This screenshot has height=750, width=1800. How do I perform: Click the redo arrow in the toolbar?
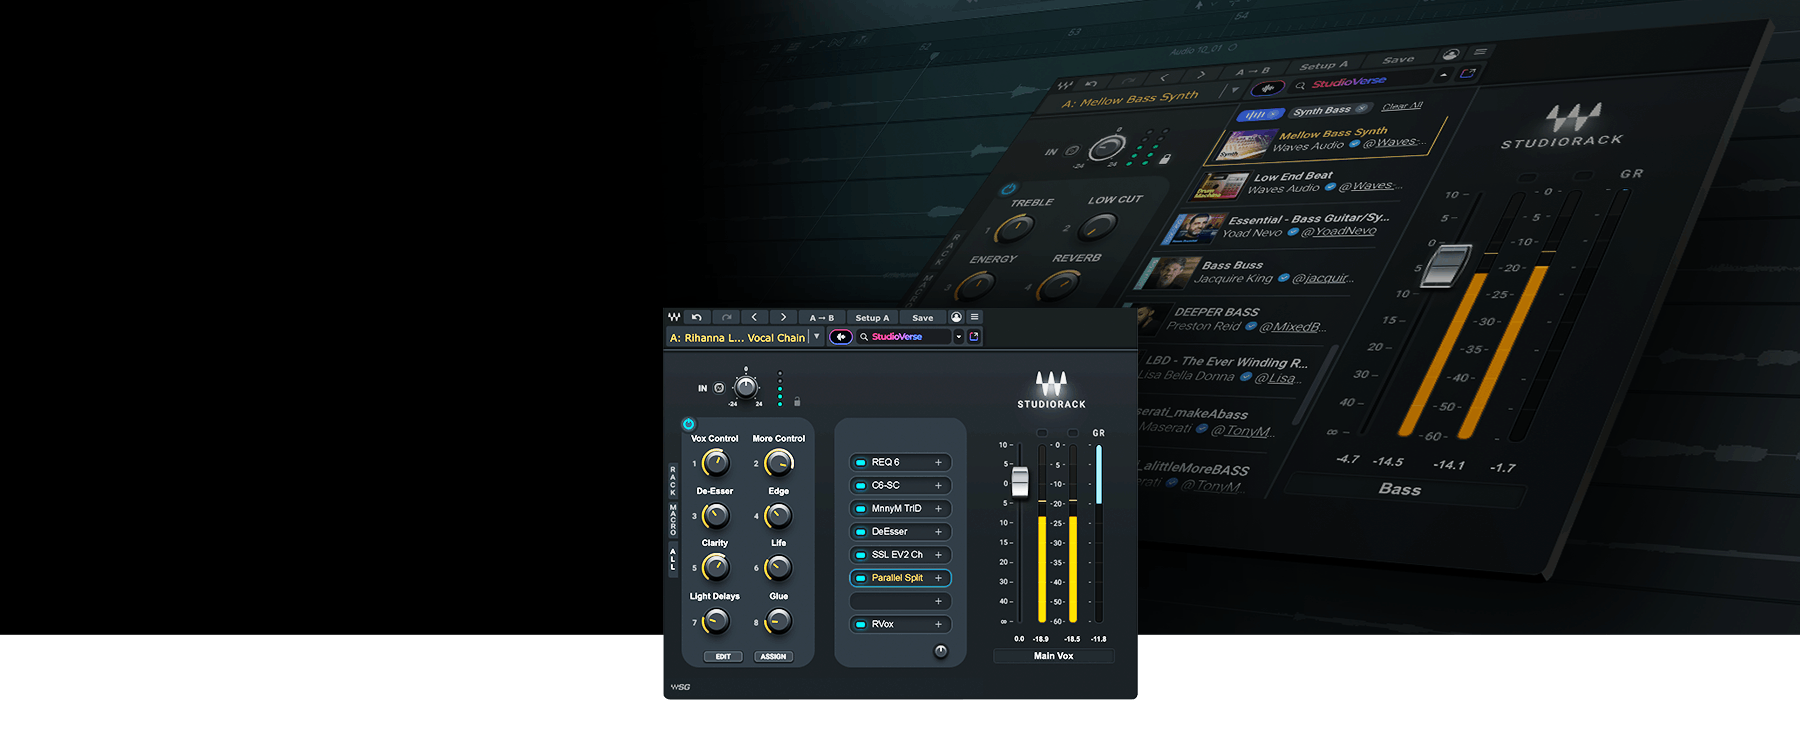(727, 318)
